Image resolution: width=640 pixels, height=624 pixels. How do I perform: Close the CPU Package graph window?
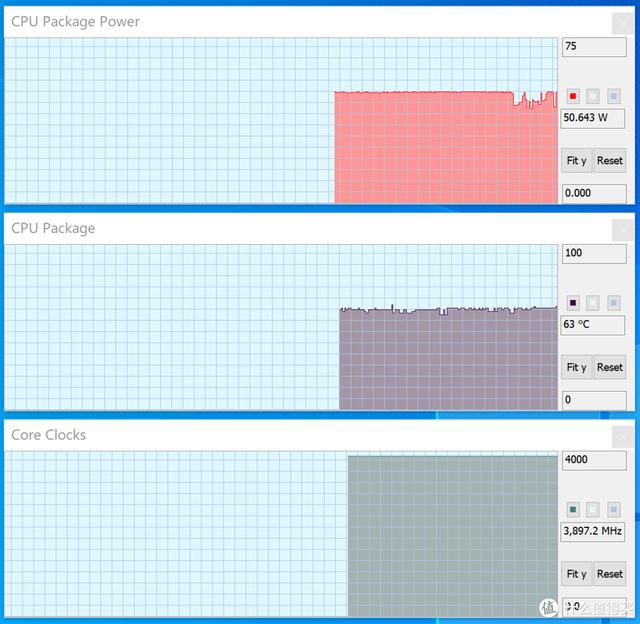click(623, 230)
